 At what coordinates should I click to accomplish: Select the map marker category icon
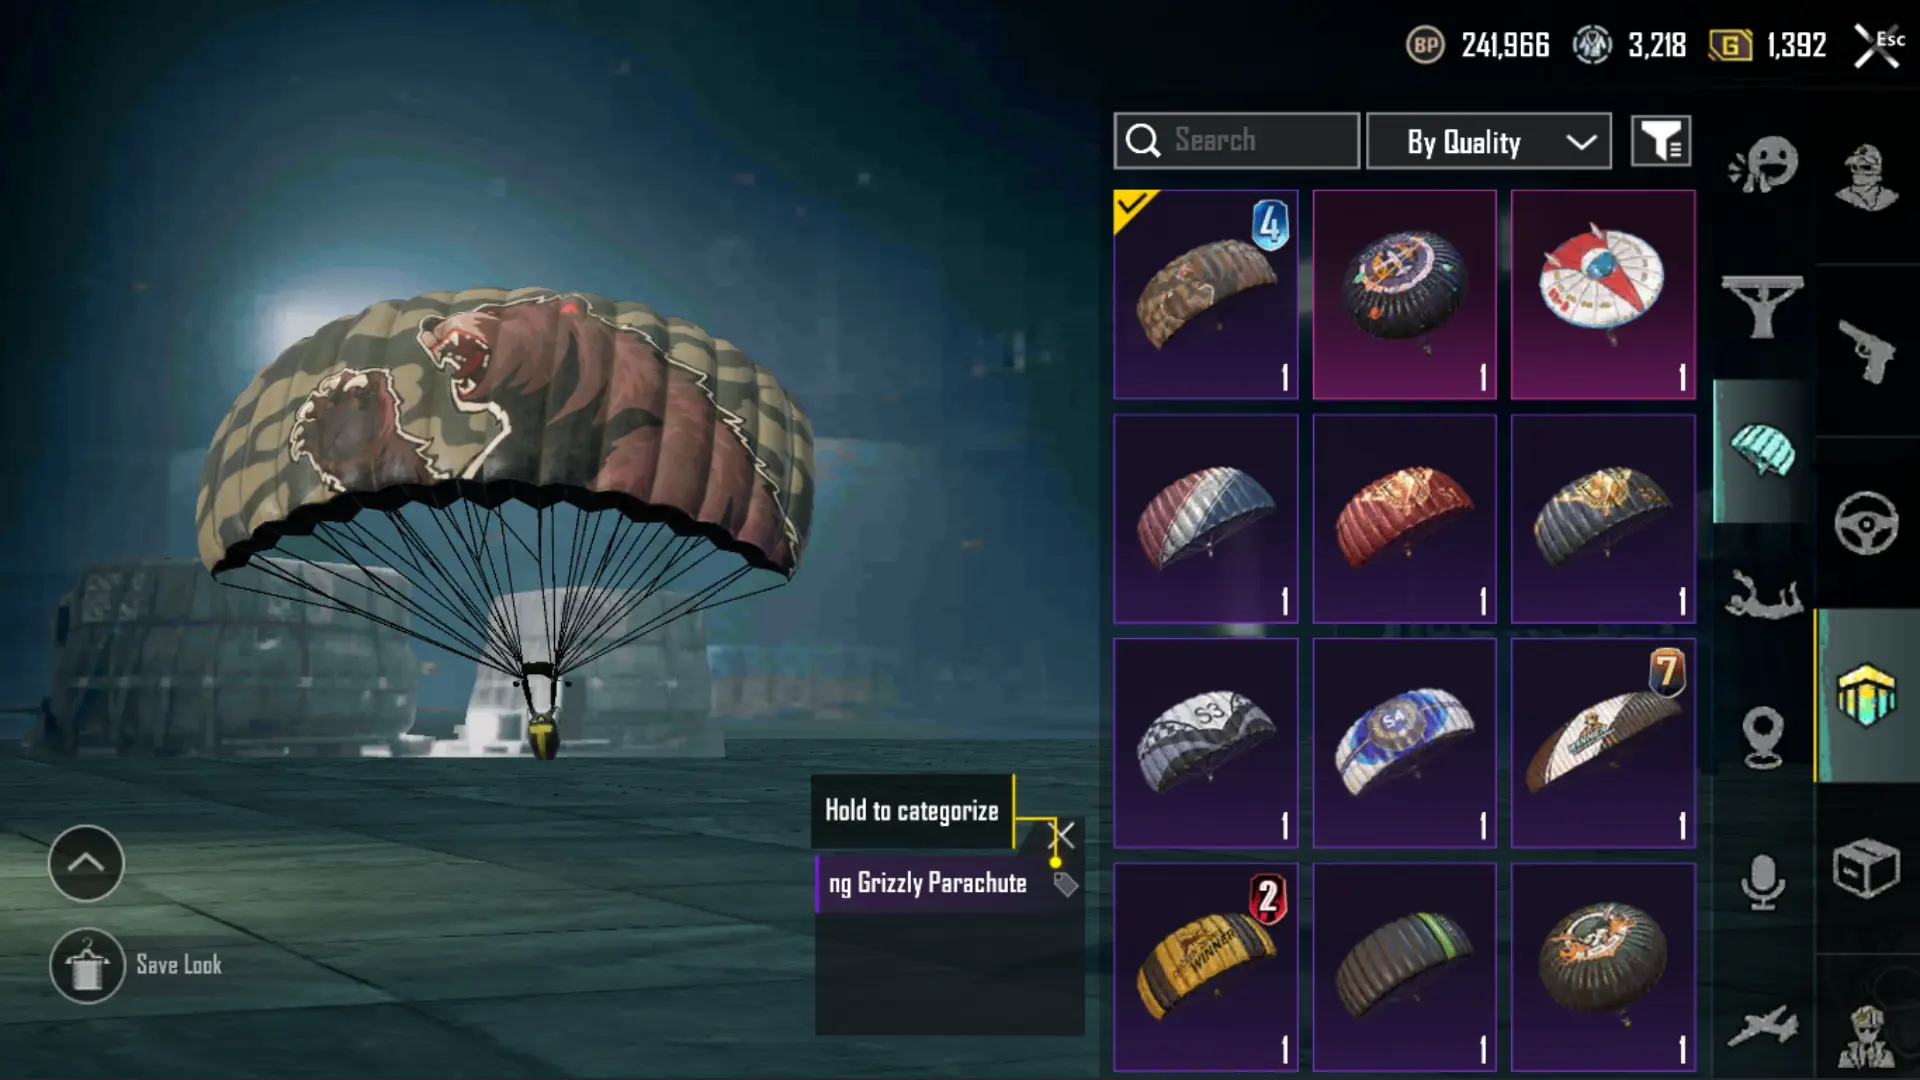pos(1763,737)
